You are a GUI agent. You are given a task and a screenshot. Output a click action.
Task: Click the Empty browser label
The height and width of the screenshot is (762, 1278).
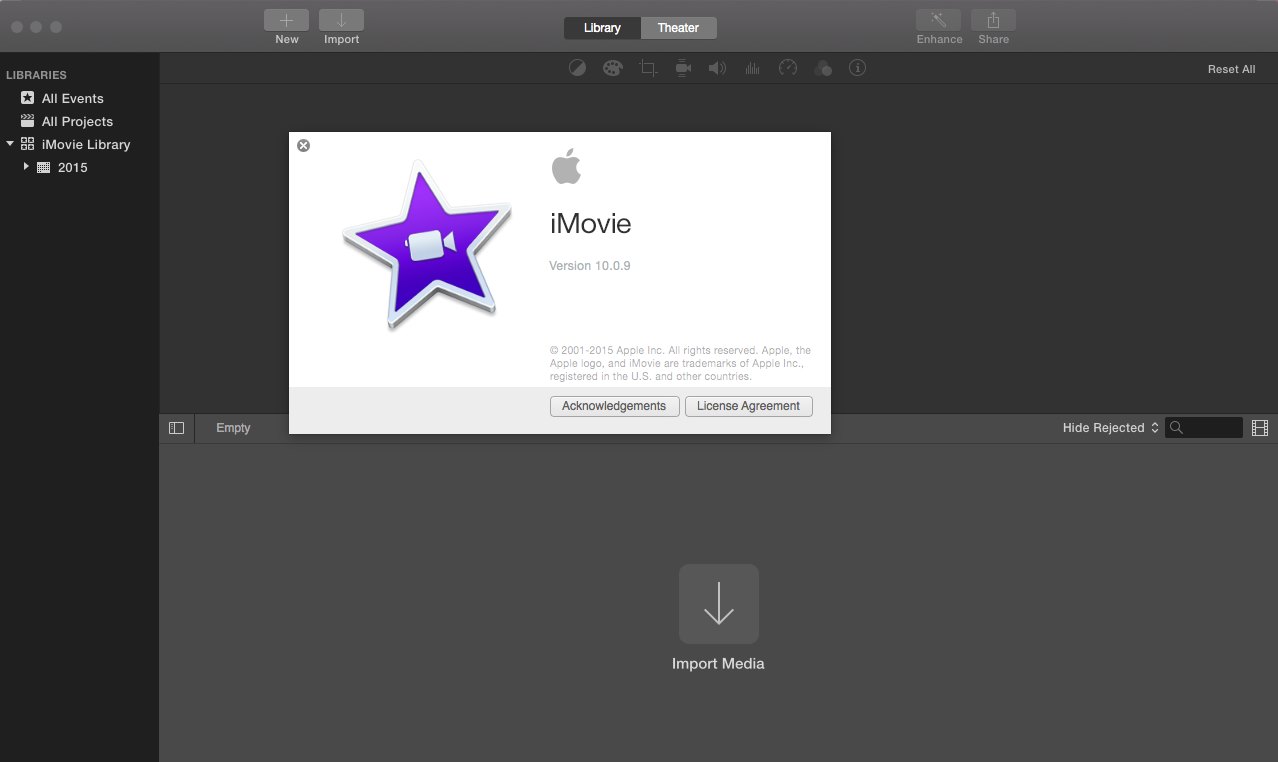(x=233, y=428)
